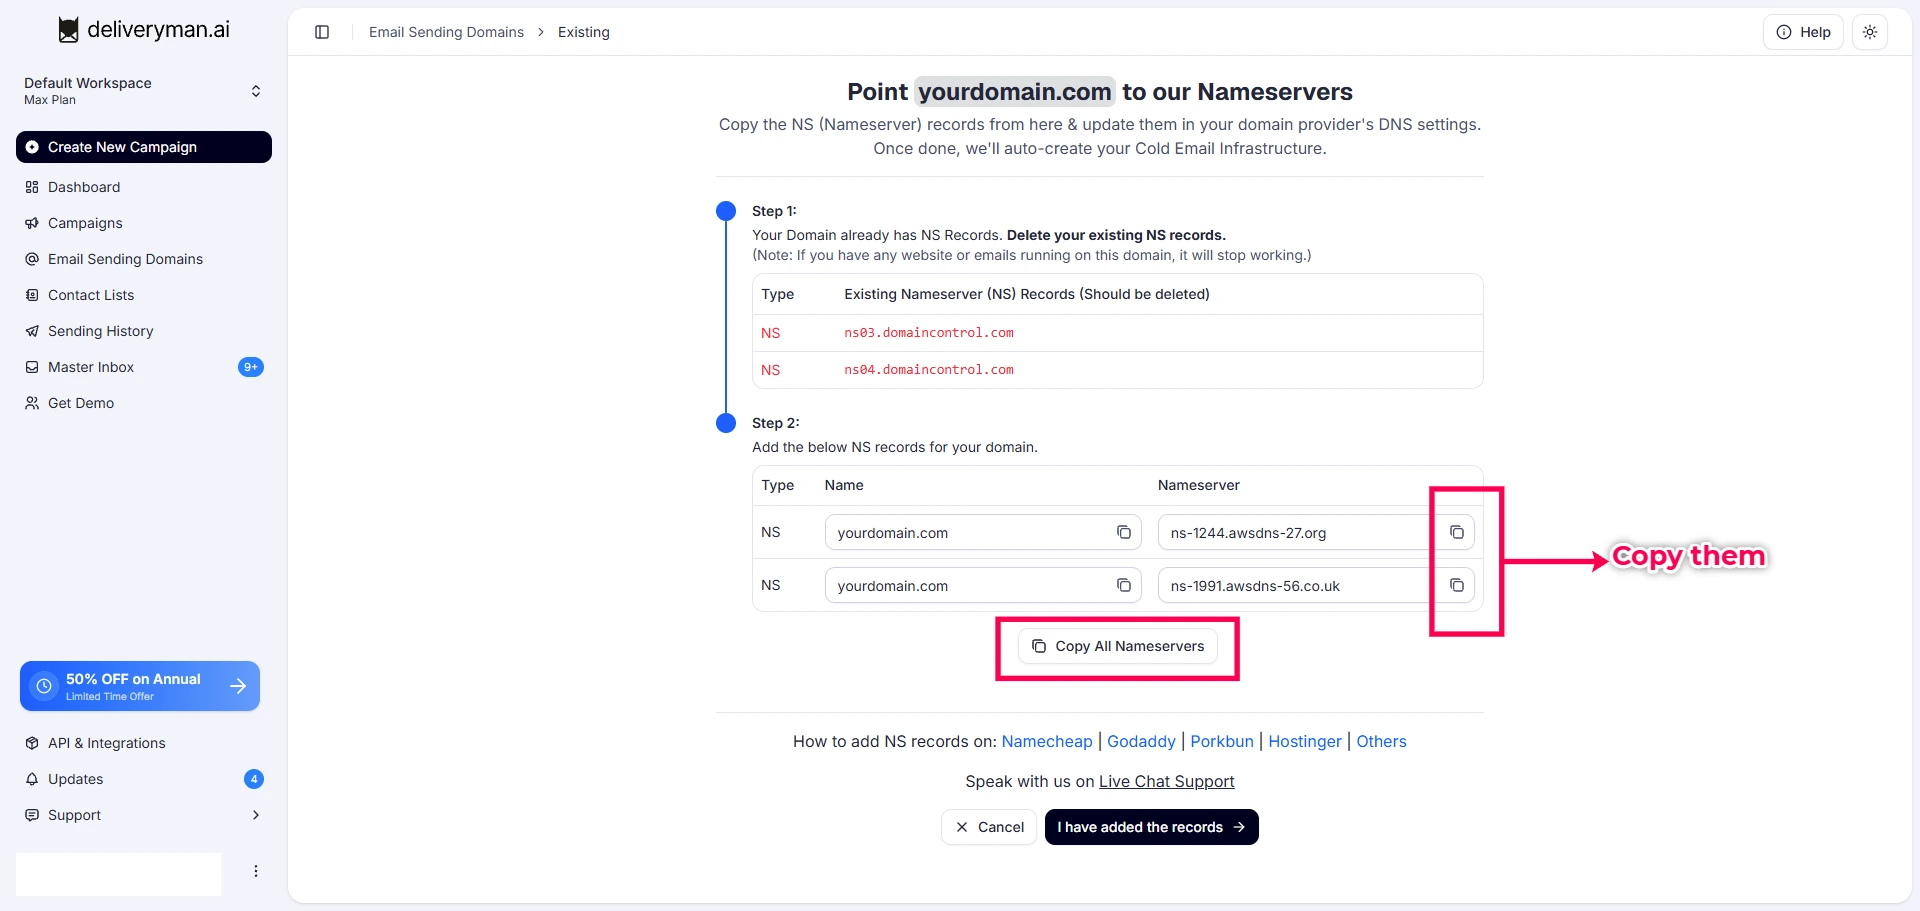Click the Create New Campaign button
This screenshot has width=1920, height=911.
pos(144,147)
